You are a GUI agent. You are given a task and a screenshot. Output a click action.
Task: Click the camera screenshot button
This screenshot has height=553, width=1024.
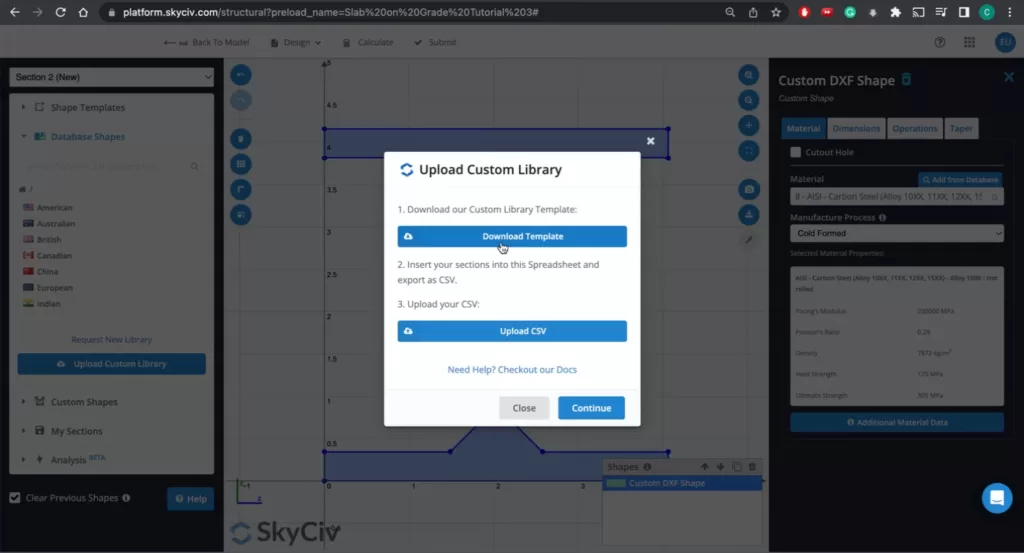pos(749,189)
